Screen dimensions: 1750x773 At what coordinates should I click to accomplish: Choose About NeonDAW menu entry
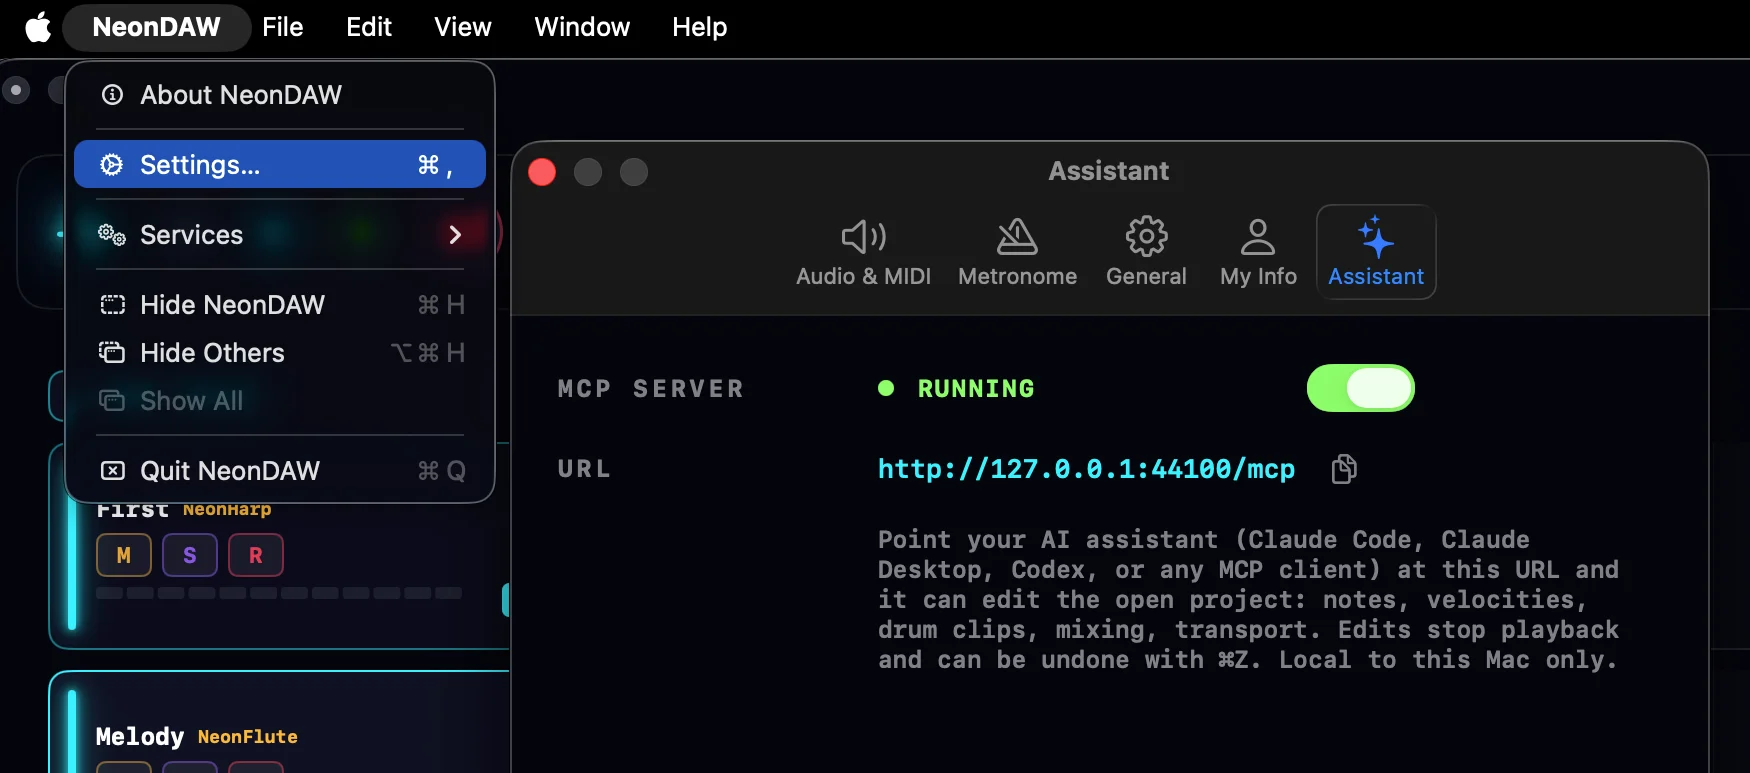[x=280, y=95]
